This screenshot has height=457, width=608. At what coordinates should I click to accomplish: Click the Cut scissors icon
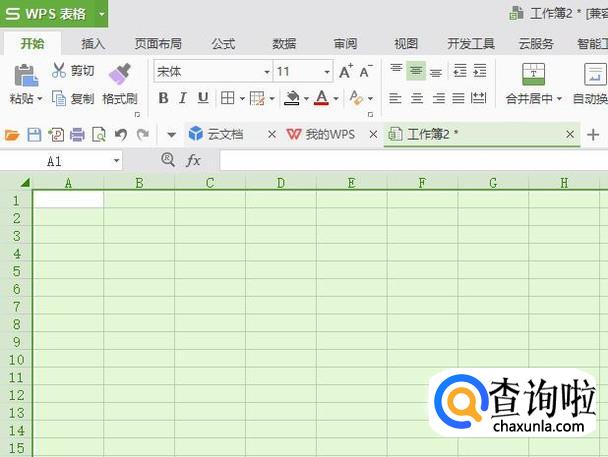coord(59,71)
